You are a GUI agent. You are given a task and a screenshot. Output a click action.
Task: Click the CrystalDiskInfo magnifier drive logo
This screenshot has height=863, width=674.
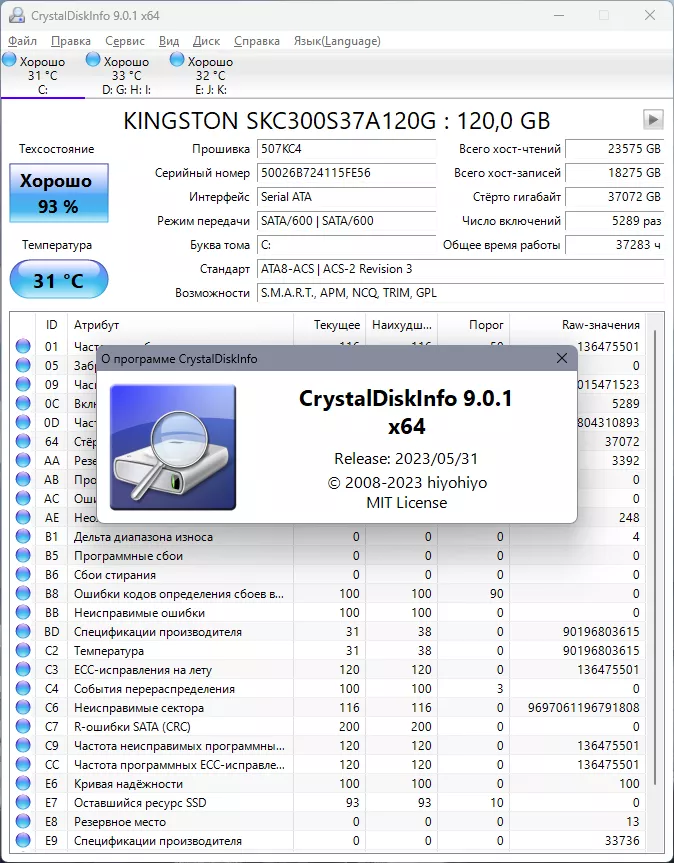click(173, 447)
